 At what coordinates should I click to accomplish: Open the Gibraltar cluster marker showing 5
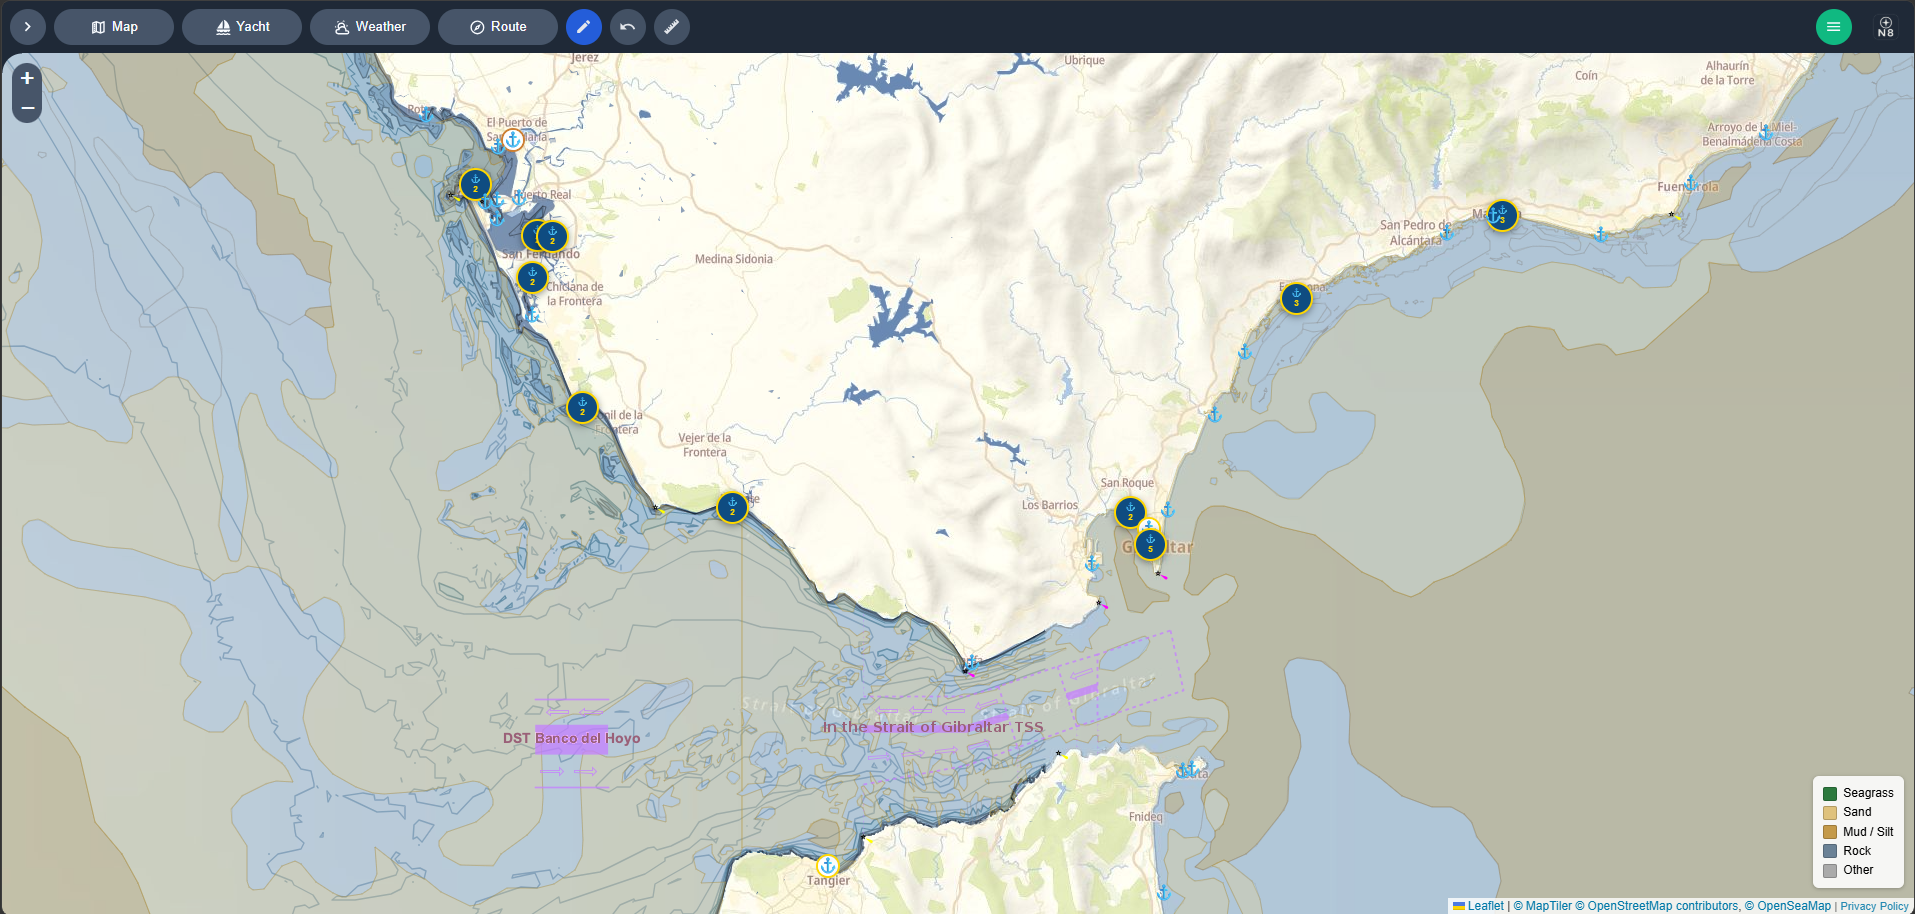pyautogui.click(x=1150, y=544)
